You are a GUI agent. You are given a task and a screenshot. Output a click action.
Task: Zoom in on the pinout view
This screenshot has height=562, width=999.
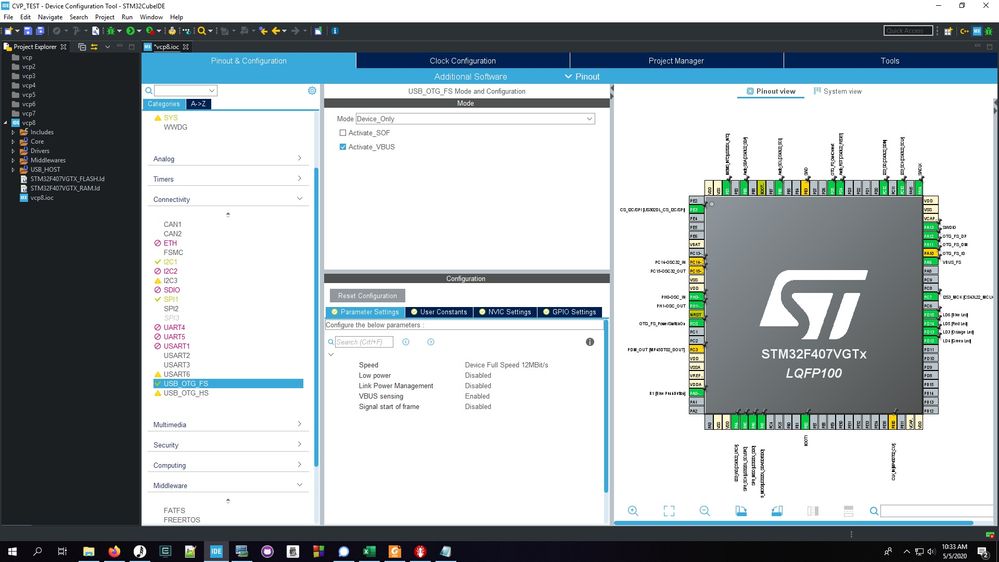point(633,511)
